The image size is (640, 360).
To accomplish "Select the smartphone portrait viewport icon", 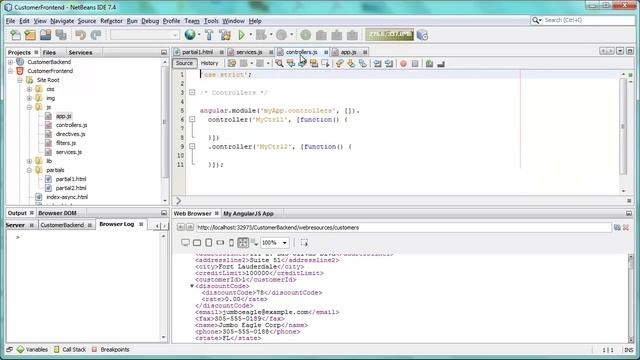I will click(231, 242).
